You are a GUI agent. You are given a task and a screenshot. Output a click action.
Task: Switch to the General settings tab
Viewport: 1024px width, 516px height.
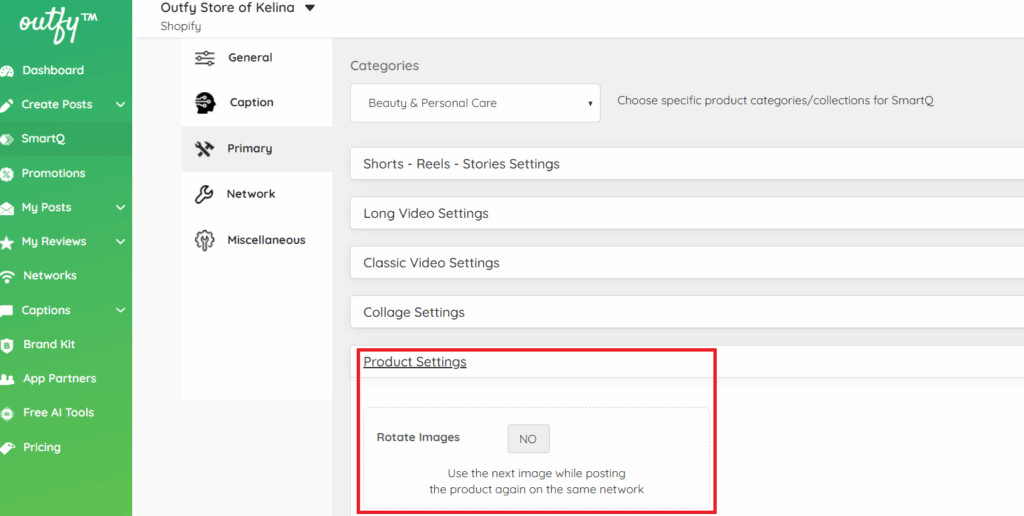tap(250, 58)
